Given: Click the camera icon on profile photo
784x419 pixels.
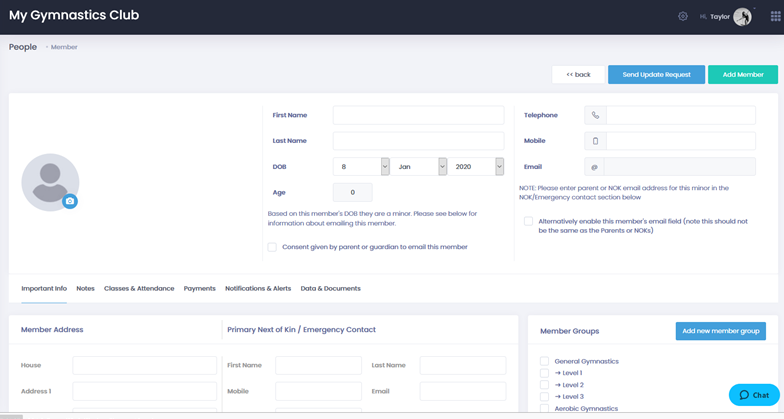Looking at the screenshot, I should pos(70,201).
